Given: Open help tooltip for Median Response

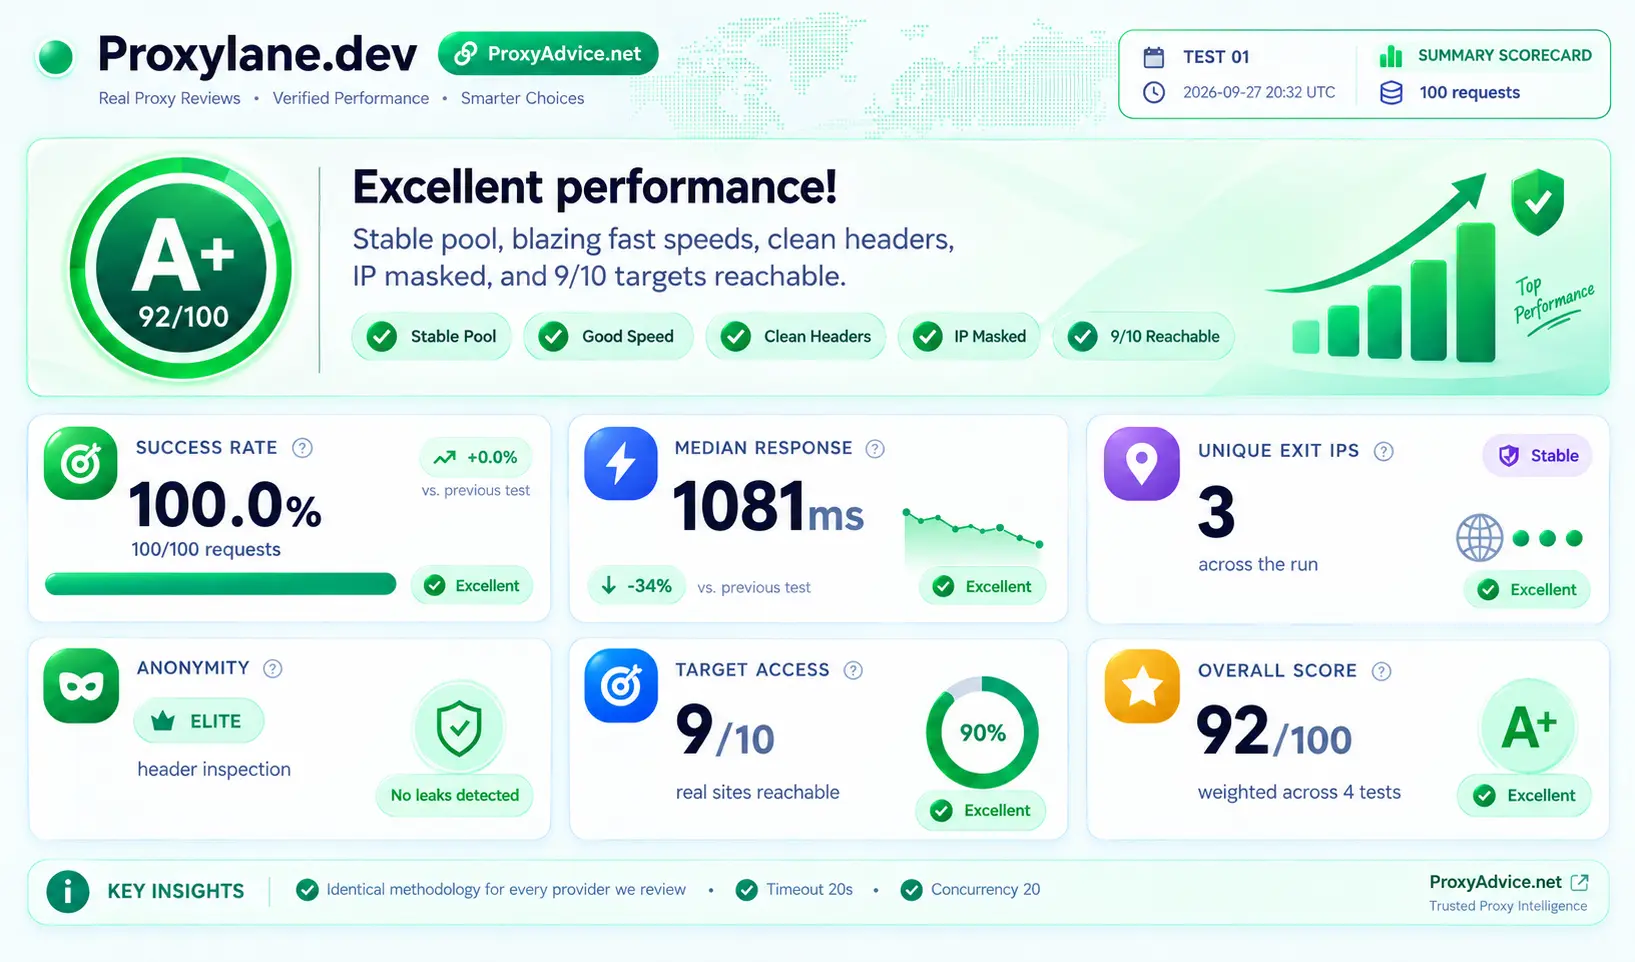Looking at the screenshot, I should pos(875,449).
